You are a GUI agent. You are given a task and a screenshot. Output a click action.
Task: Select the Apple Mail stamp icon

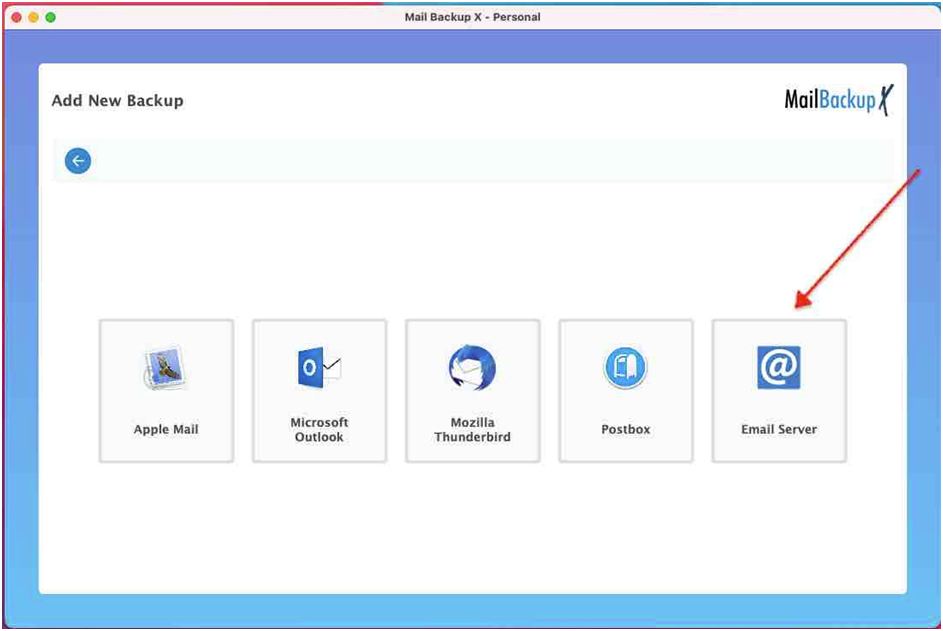[x=165, y=368]
